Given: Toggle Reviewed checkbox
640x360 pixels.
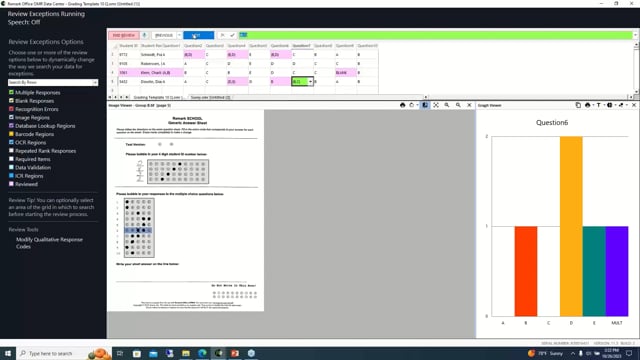Looking at the screenshot, I should 11,184.
